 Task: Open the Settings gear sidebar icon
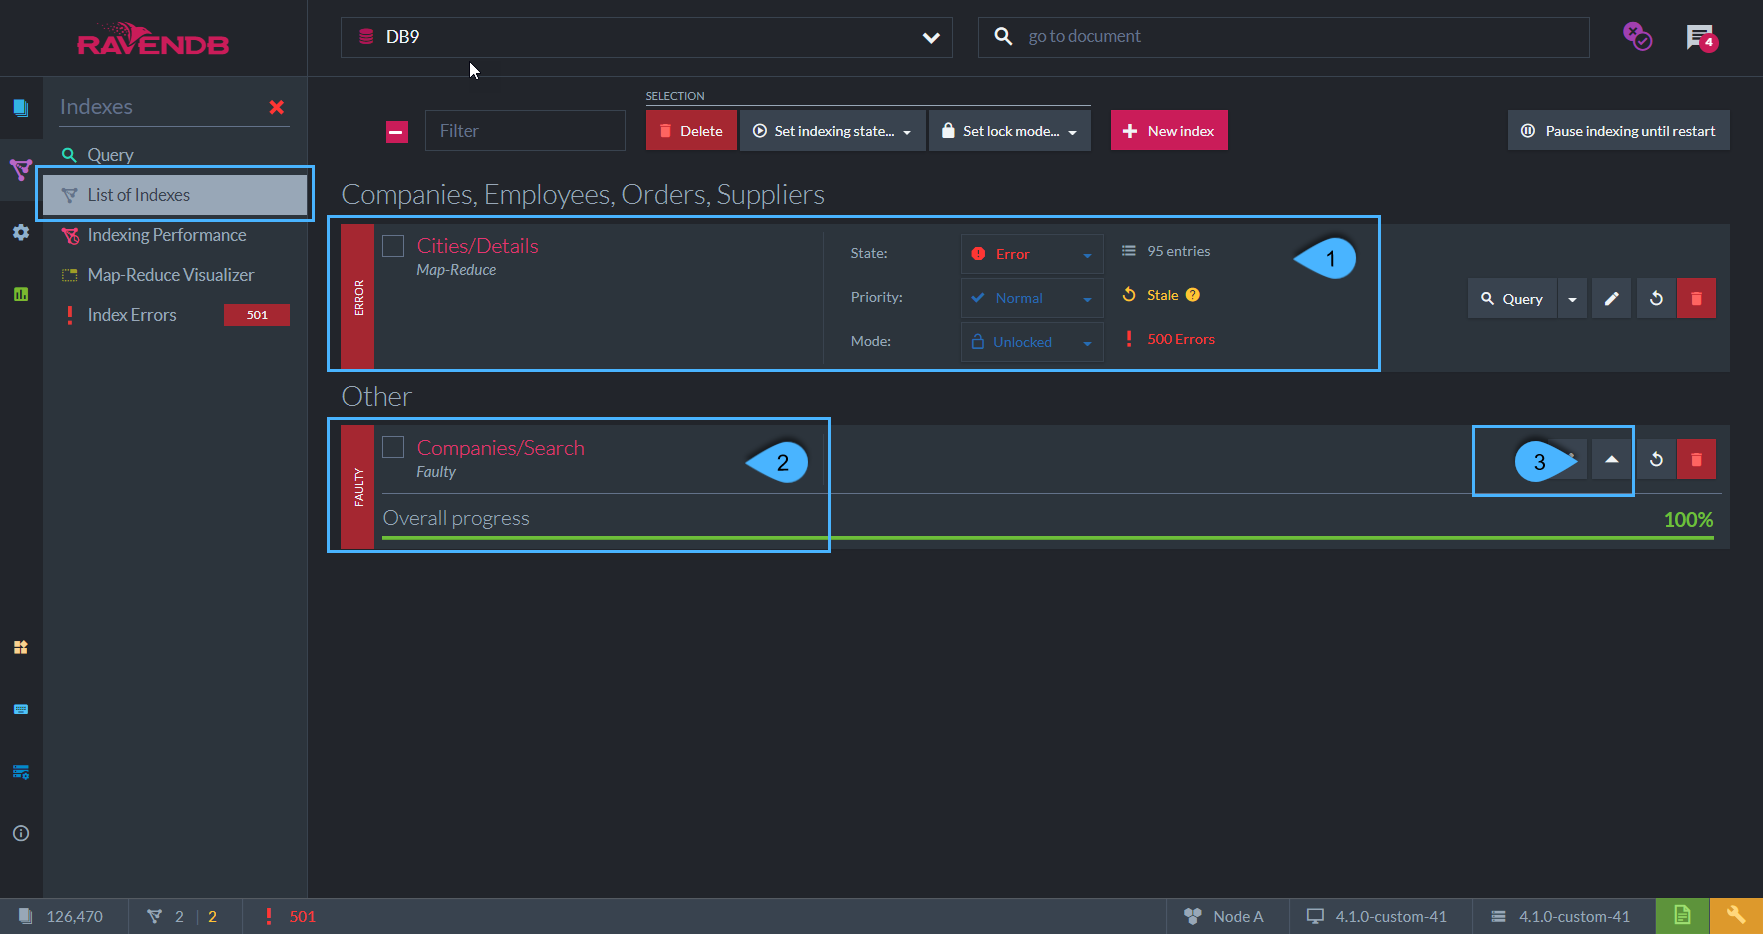[x=21, y=232]
